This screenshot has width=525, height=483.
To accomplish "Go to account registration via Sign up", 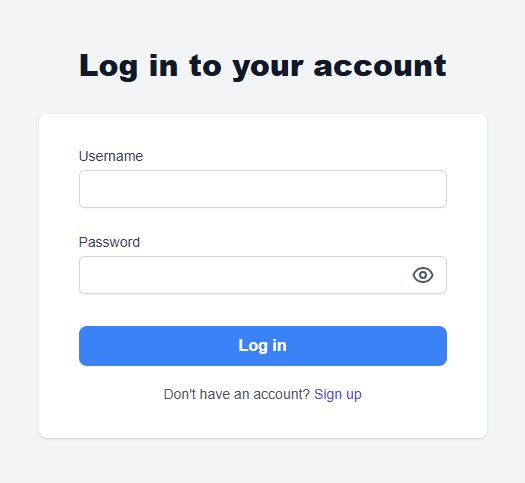I will [x=338, y=394].
